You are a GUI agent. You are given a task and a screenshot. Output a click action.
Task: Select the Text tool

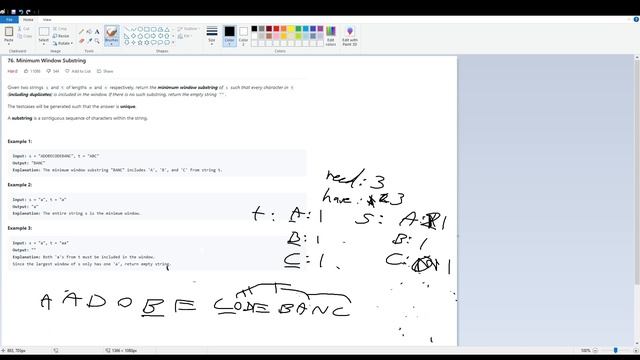97,31
